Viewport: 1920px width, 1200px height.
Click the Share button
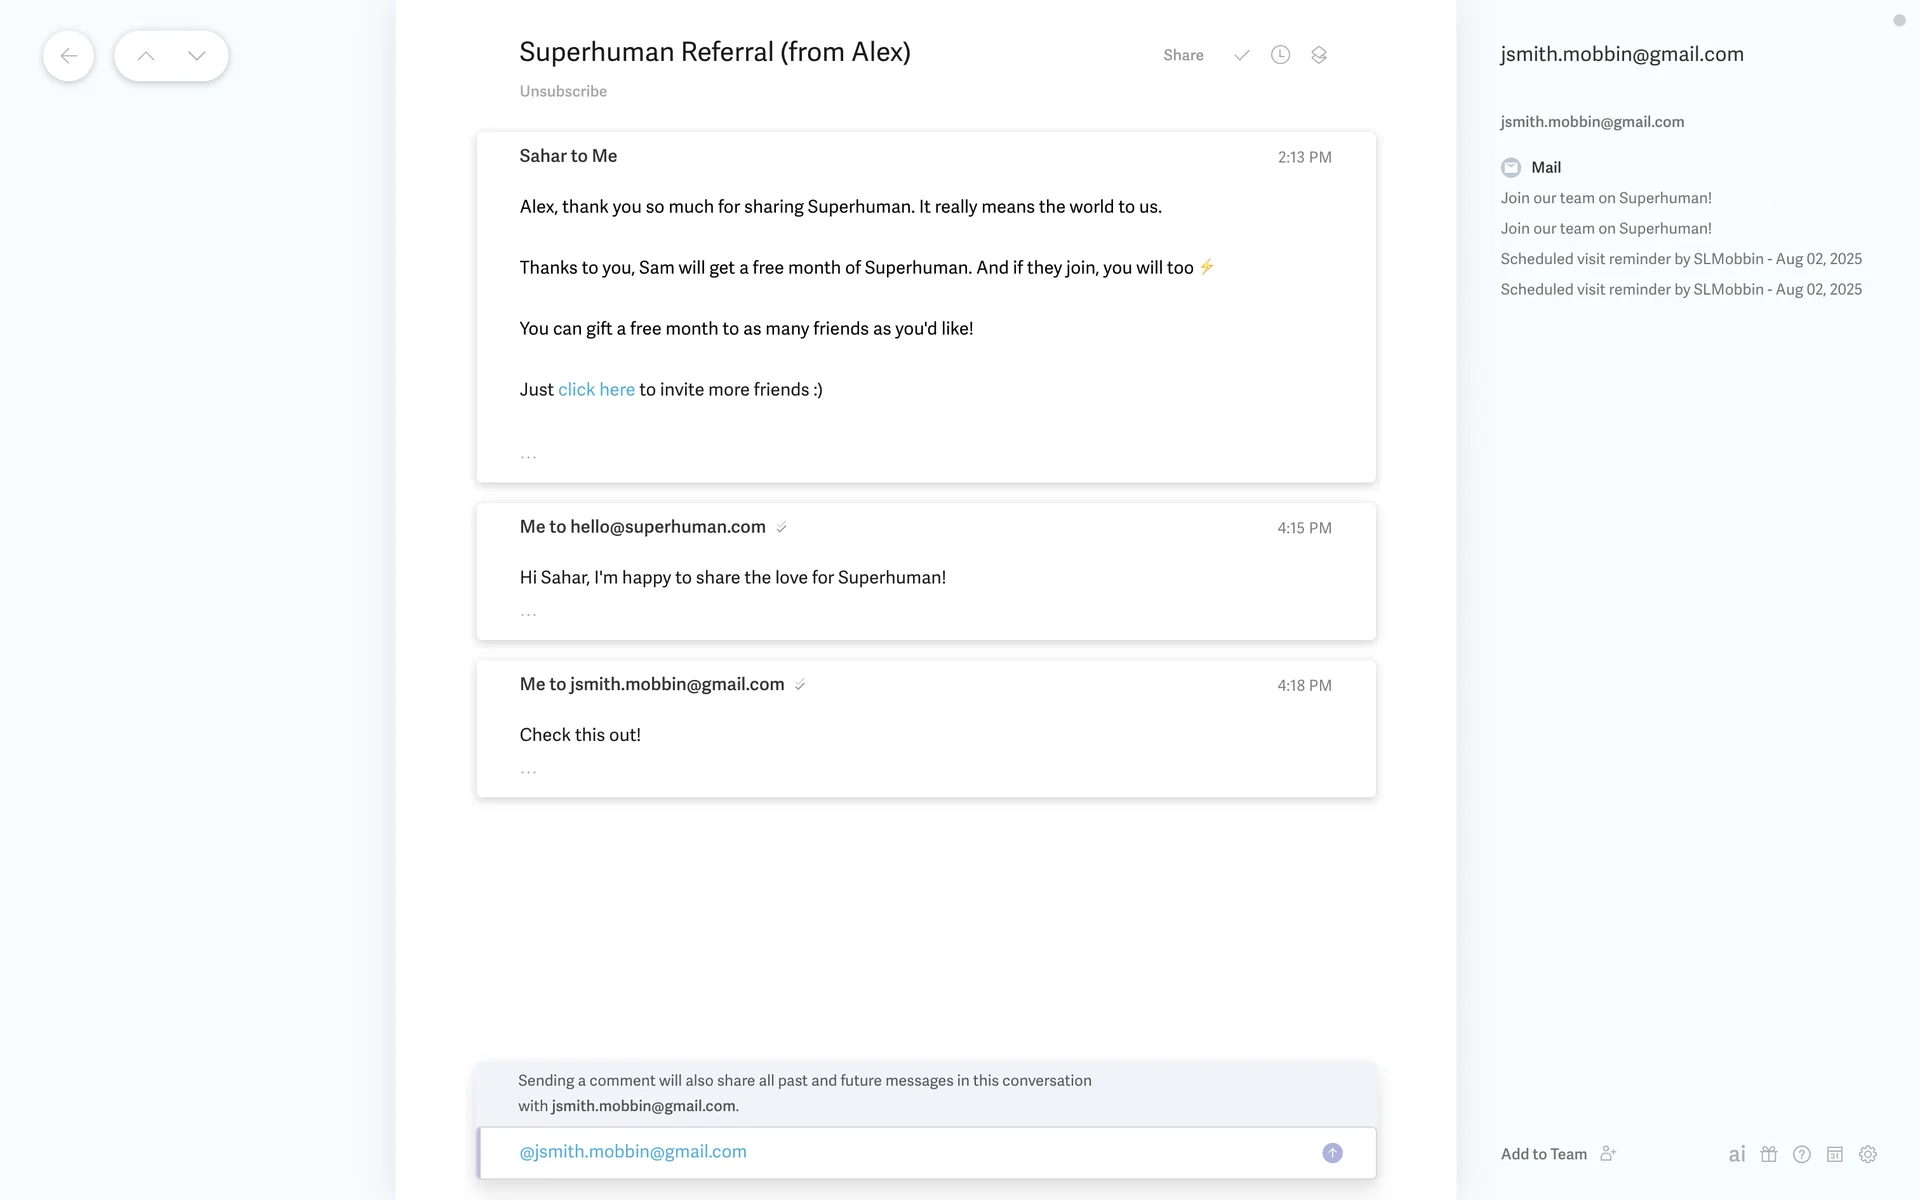1183,55
